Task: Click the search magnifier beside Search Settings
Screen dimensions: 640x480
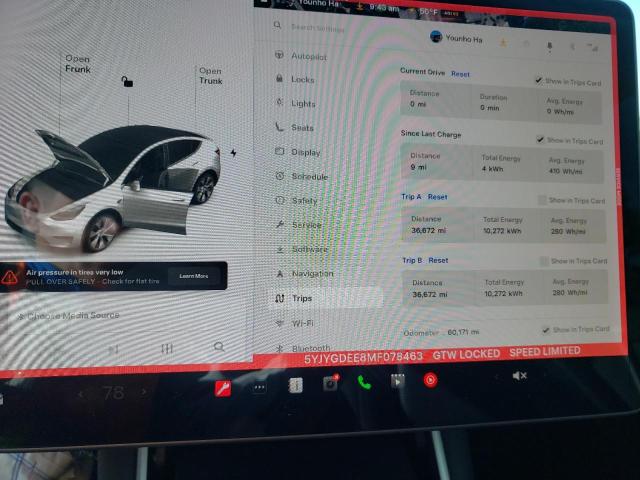Action: (x=278, y=25)
